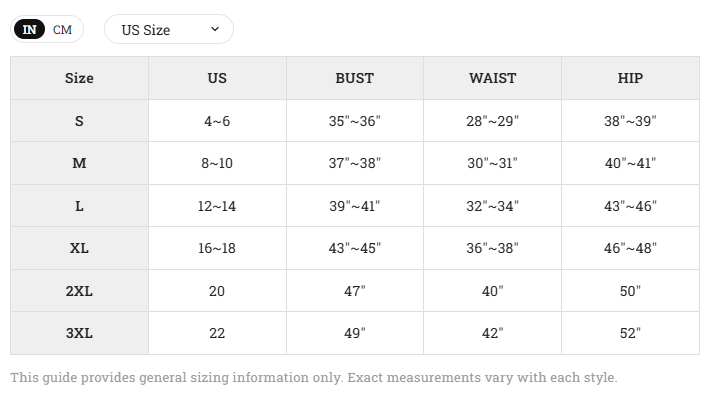Click the Size column header

tap(79, 78)
